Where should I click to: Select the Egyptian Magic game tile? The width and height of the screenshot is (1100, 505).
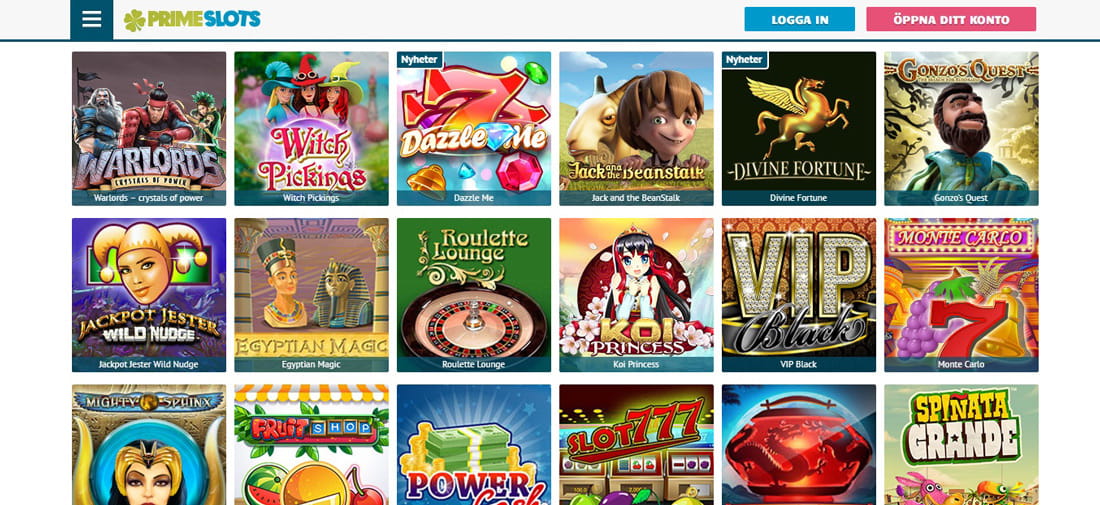[311, 295]
